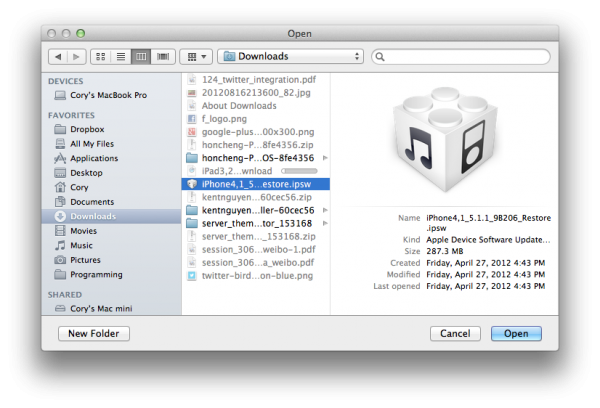Select the Music sidebar item

(x=82, y=245)
